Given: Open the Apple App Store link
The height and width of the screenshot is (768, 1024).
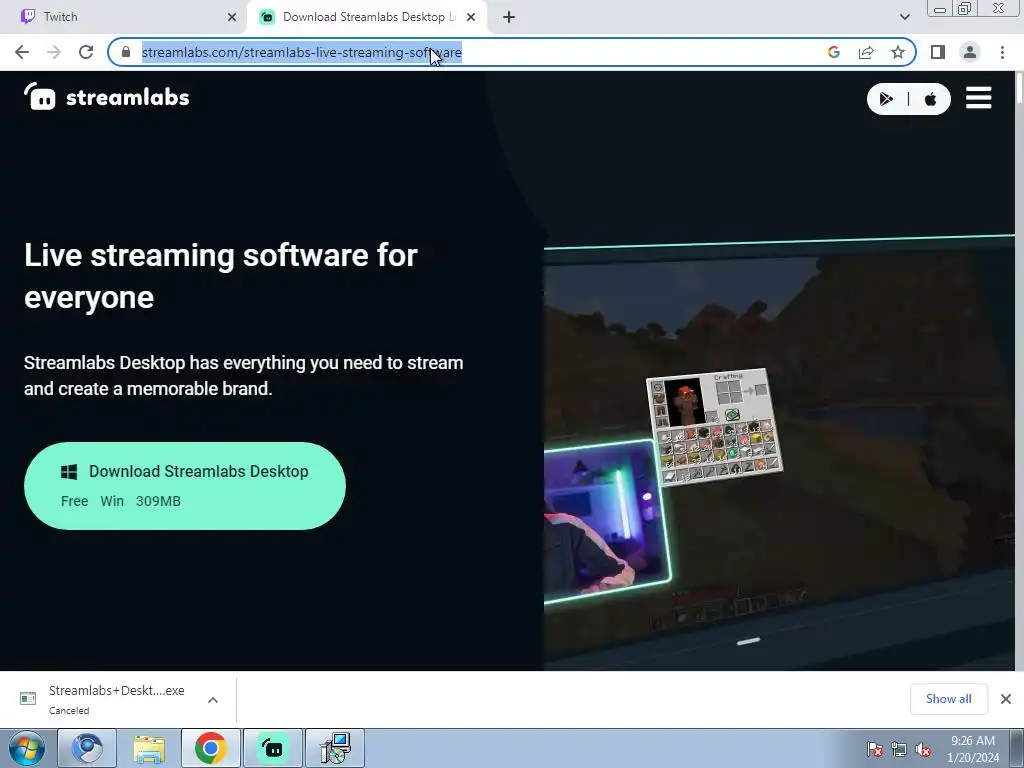Looking at the screenshot, I should click(x=930, y=99).
